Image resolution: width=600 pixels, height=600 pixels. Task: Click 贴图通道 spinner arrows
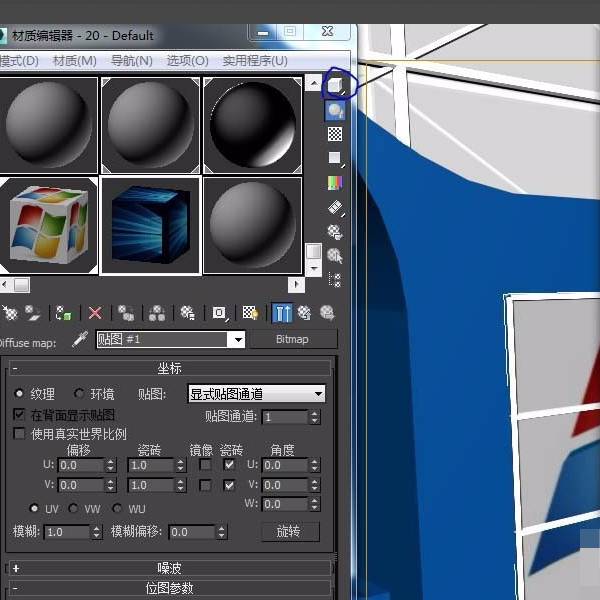click(314, 417)
